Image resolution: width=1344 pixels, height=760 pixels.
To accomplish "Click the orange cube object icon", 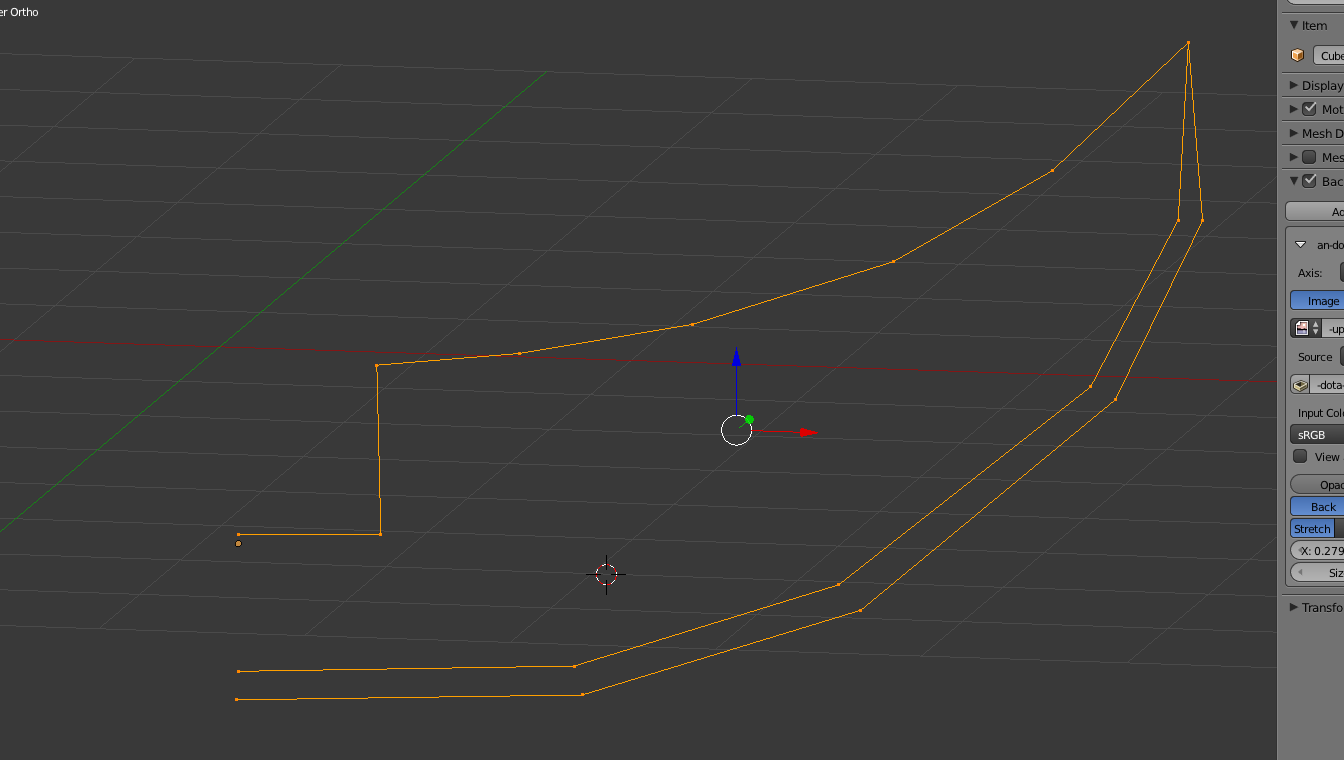I will 1297,56.
